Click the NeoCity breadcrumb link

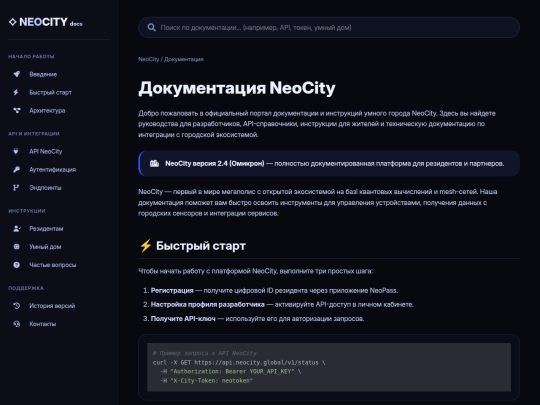148,59
